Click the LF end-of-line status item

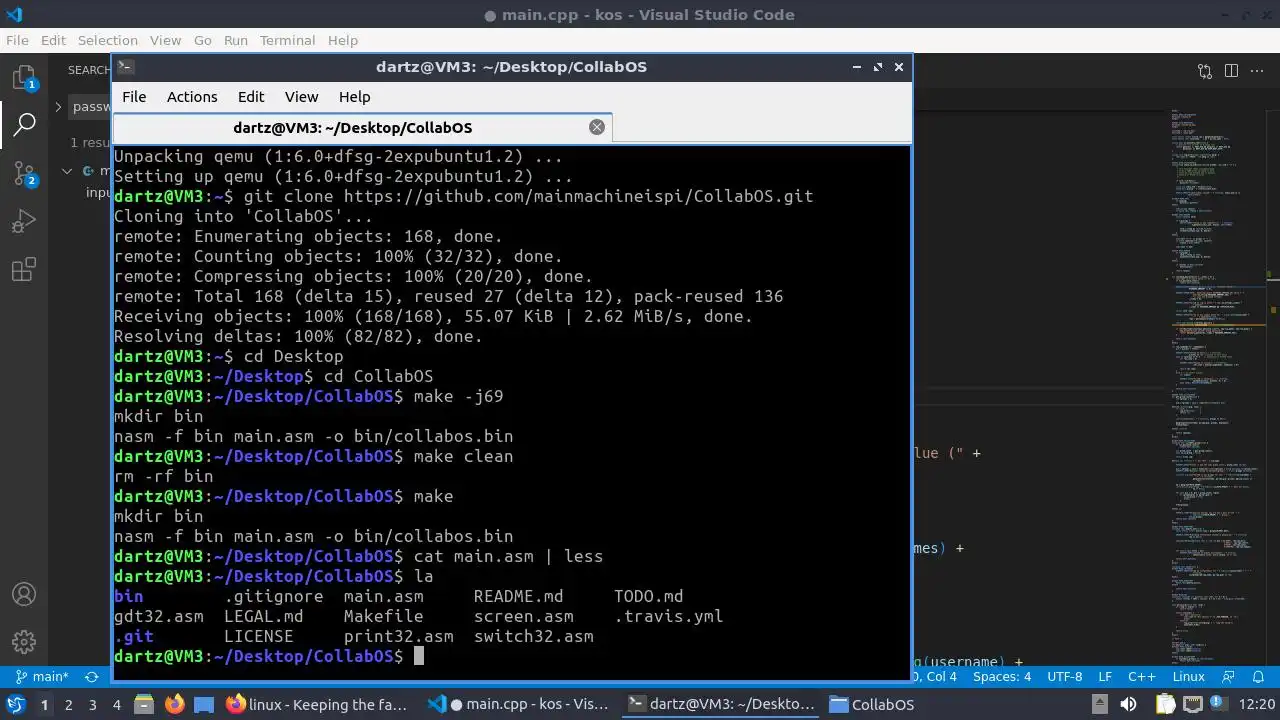tap(1105, 677)
